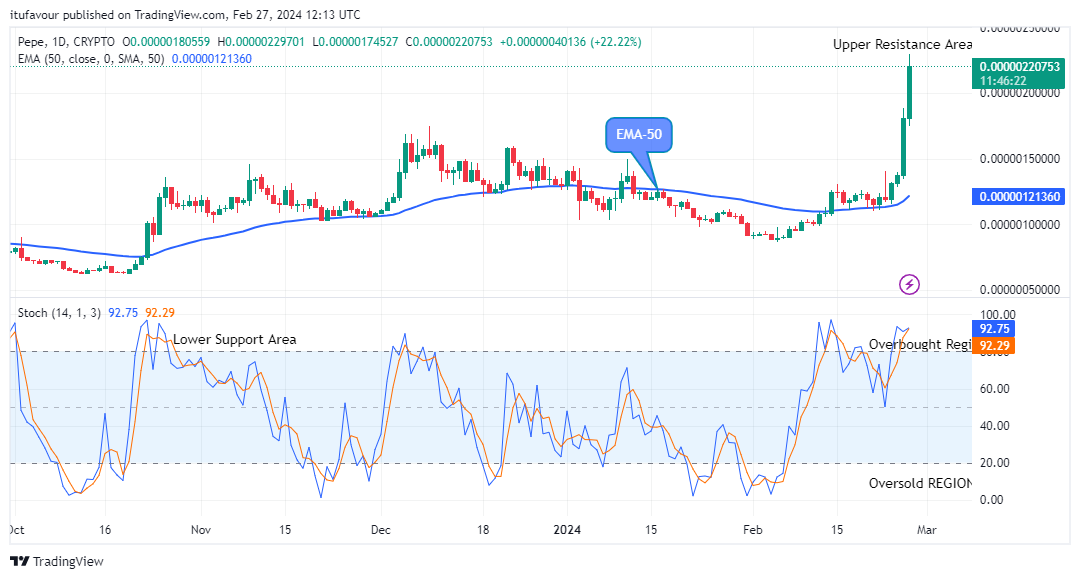This screenshot has height=579, width=1080.
Task: Click the 2024 label on time axis
Action: point(567,529)
